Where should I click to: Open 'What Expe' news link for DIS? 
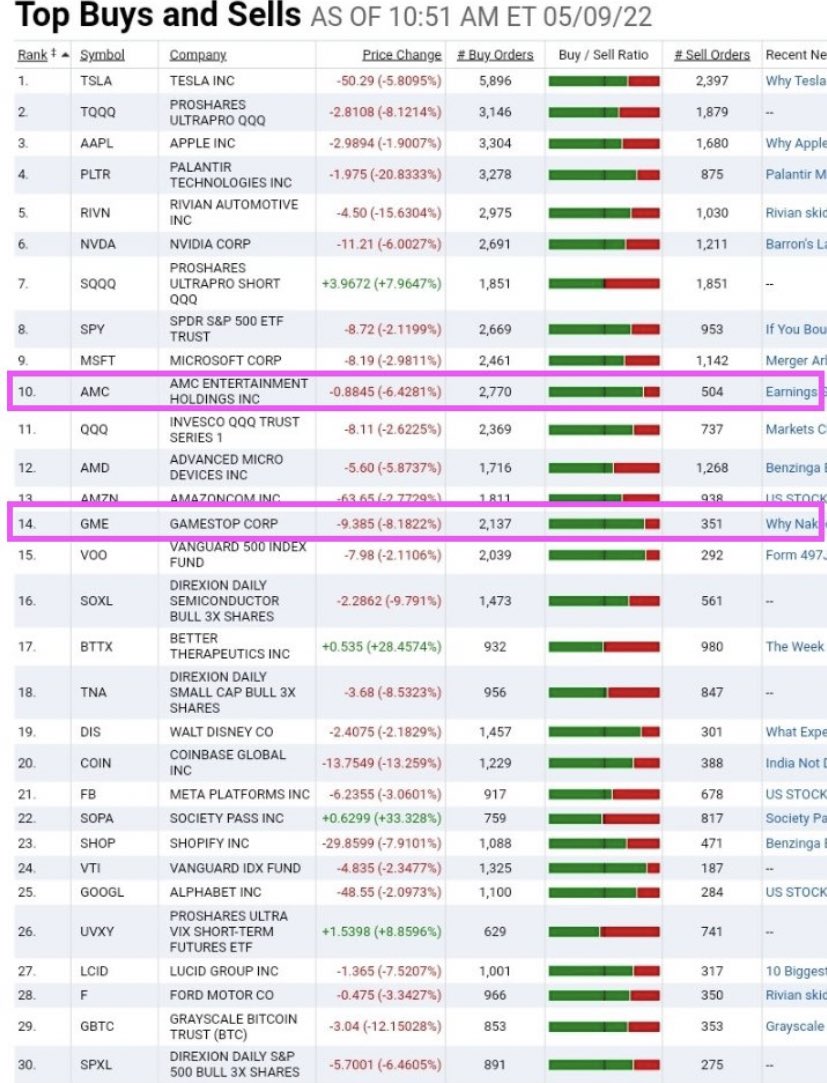click(796, 731)
